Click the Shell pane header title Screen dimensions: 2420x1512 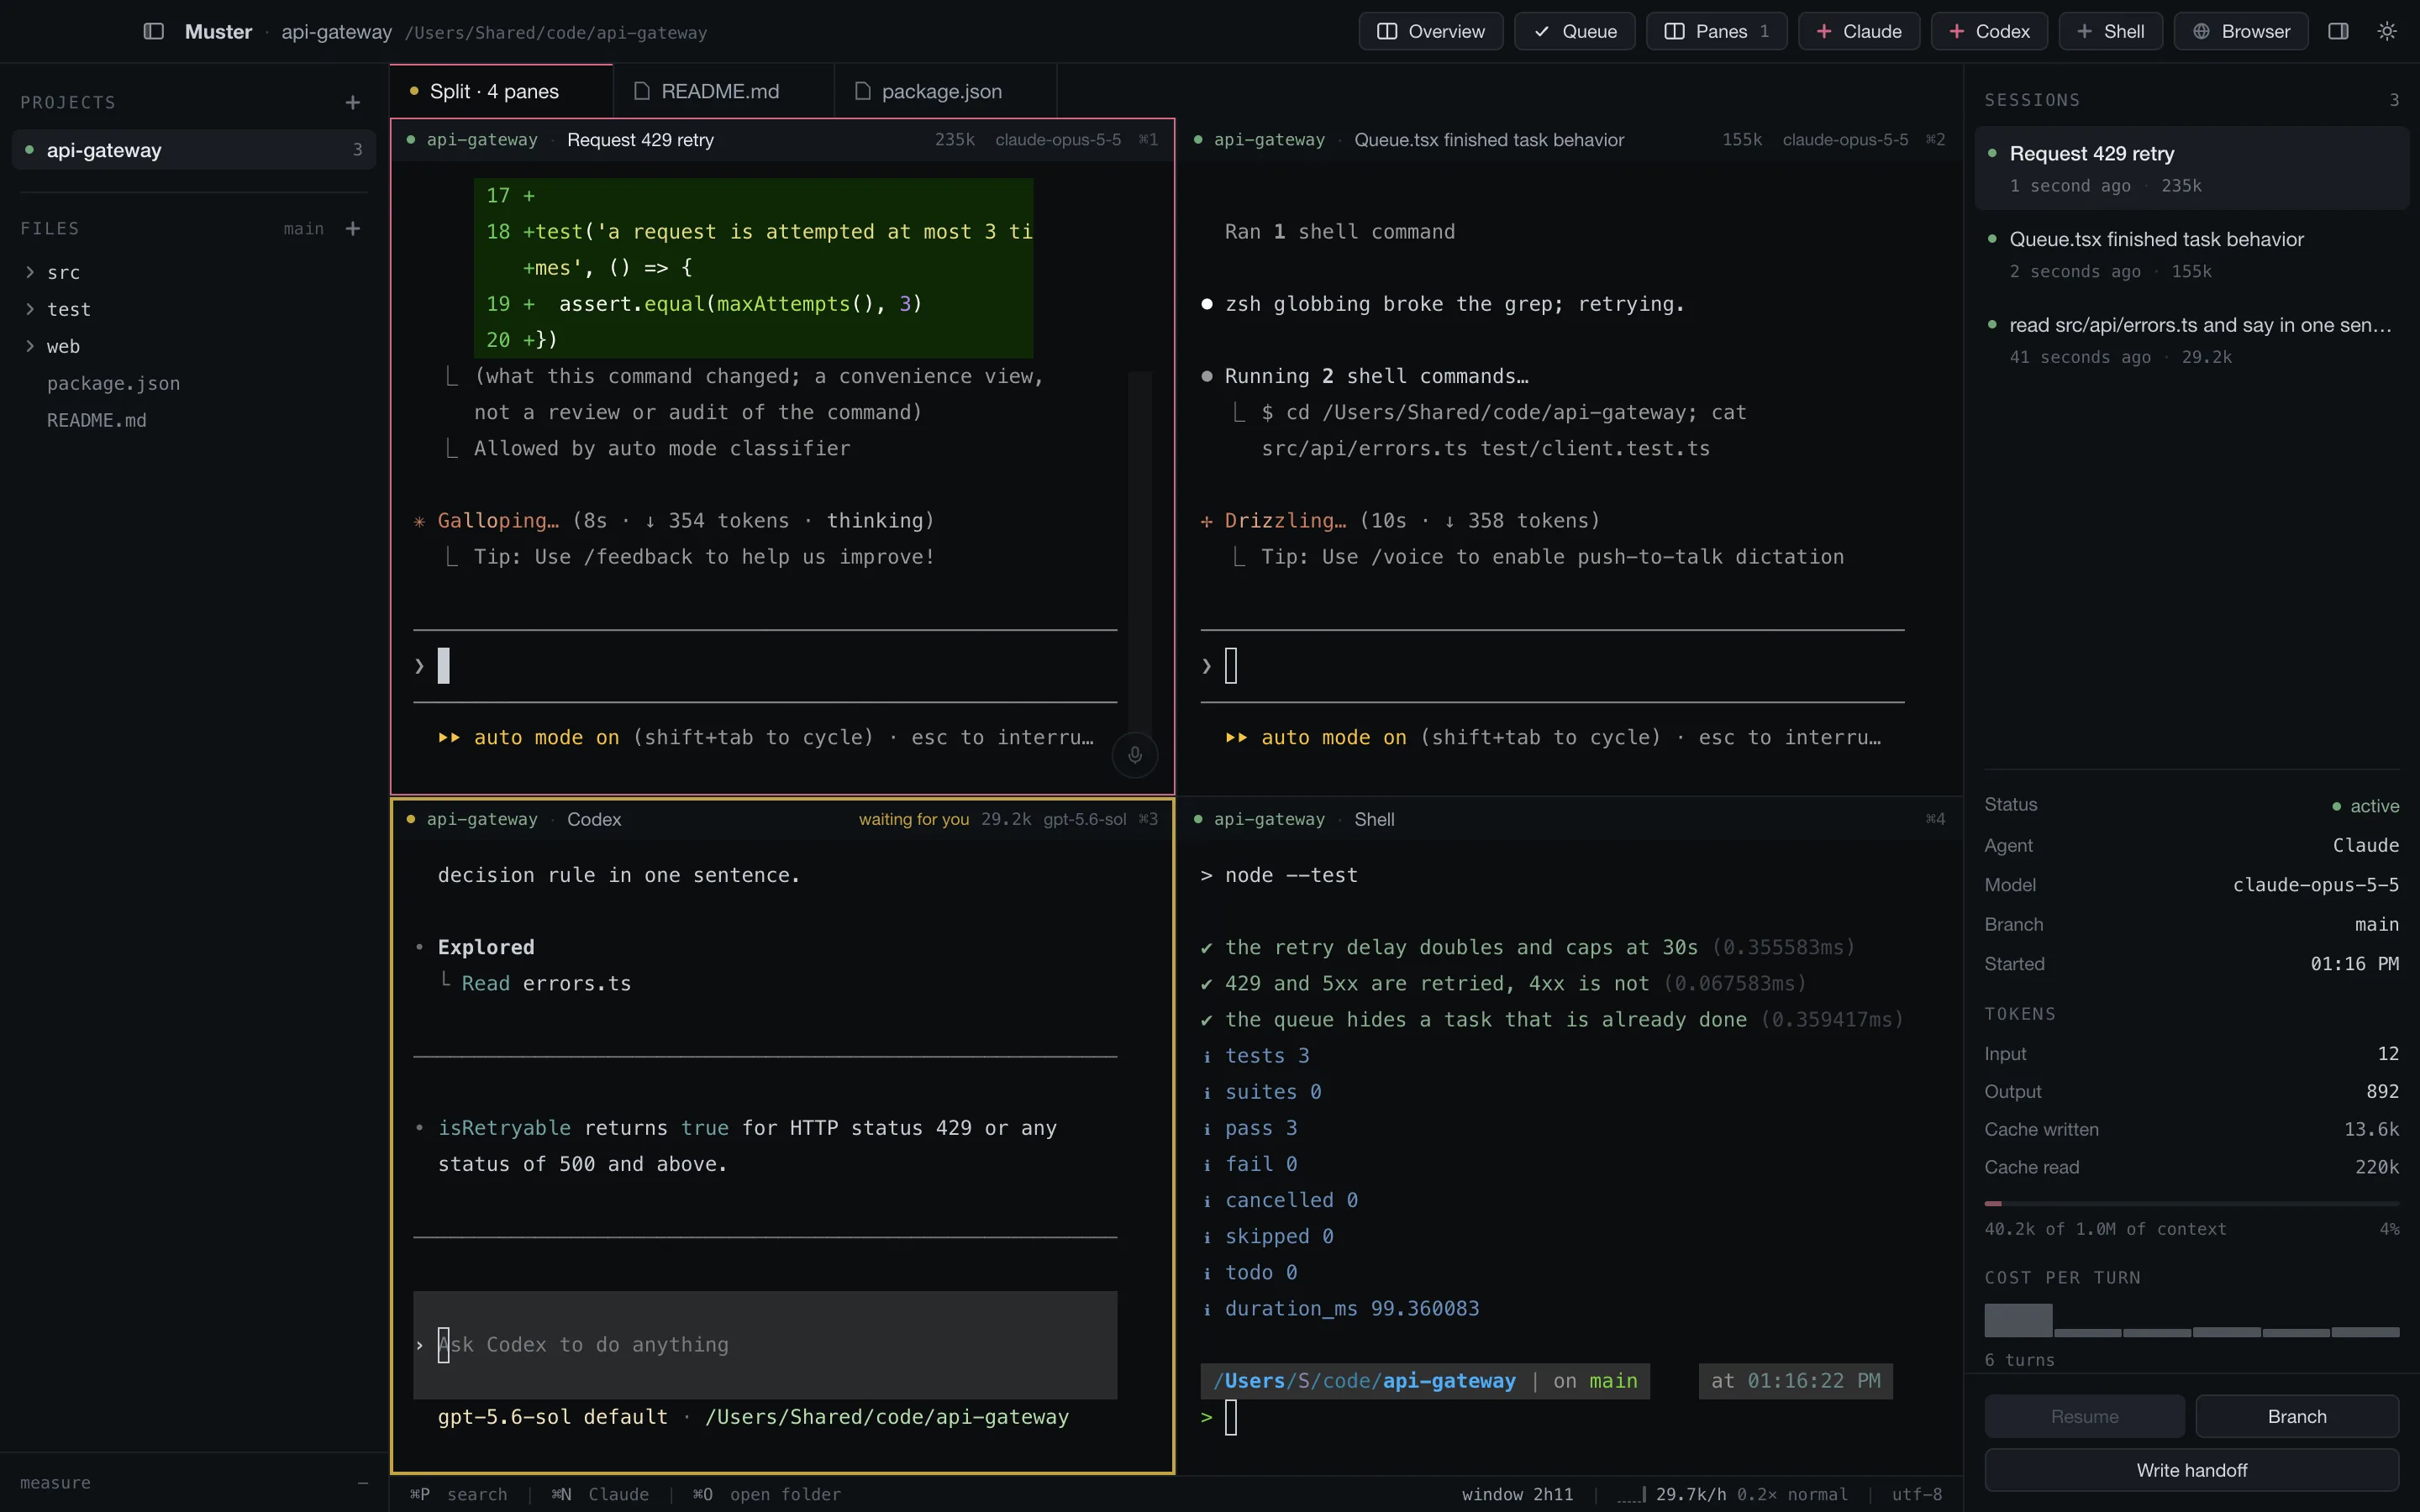tap(1373, 819)
